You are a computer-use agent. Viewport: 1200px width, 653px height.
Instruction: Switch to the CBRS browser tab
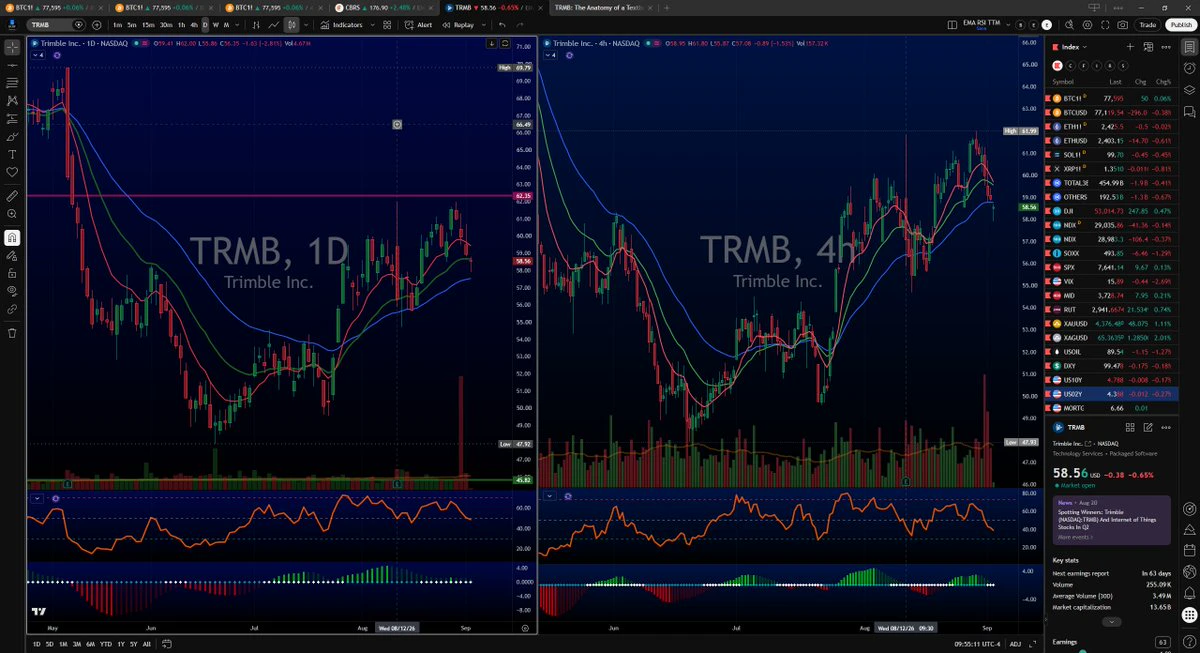coord(384,6)
